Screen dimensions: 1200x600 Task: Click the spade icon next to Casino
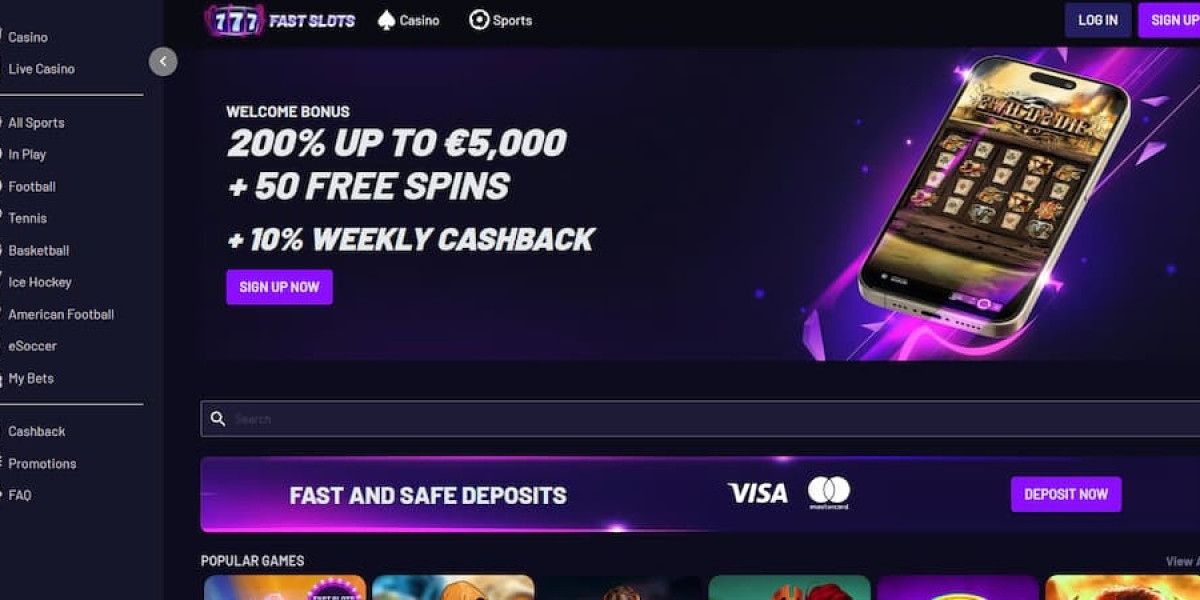click(x=386, y=20)
